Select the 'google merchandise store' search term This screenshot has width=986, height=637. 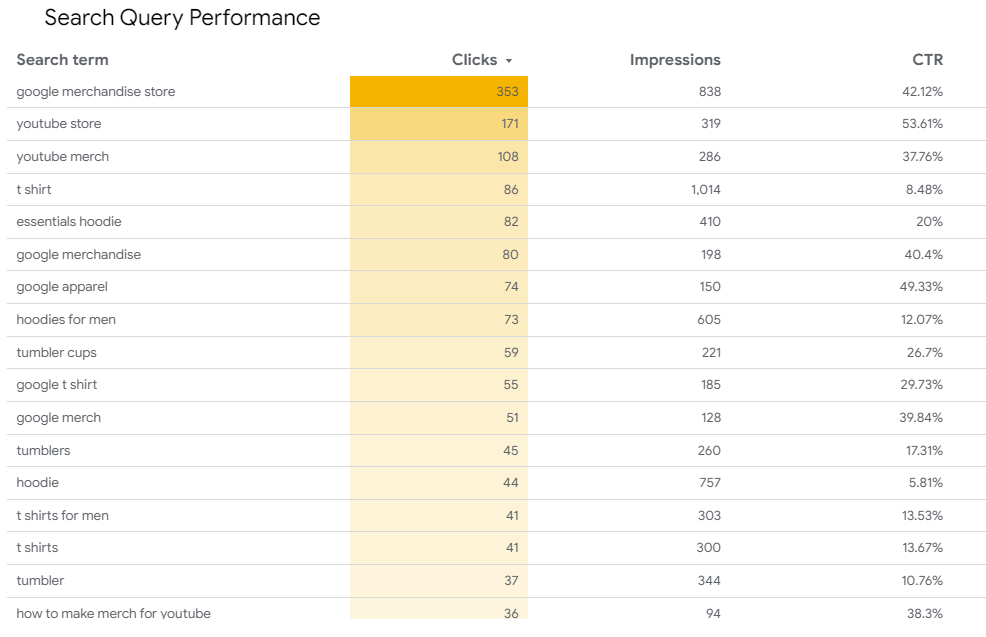(96, 92)
